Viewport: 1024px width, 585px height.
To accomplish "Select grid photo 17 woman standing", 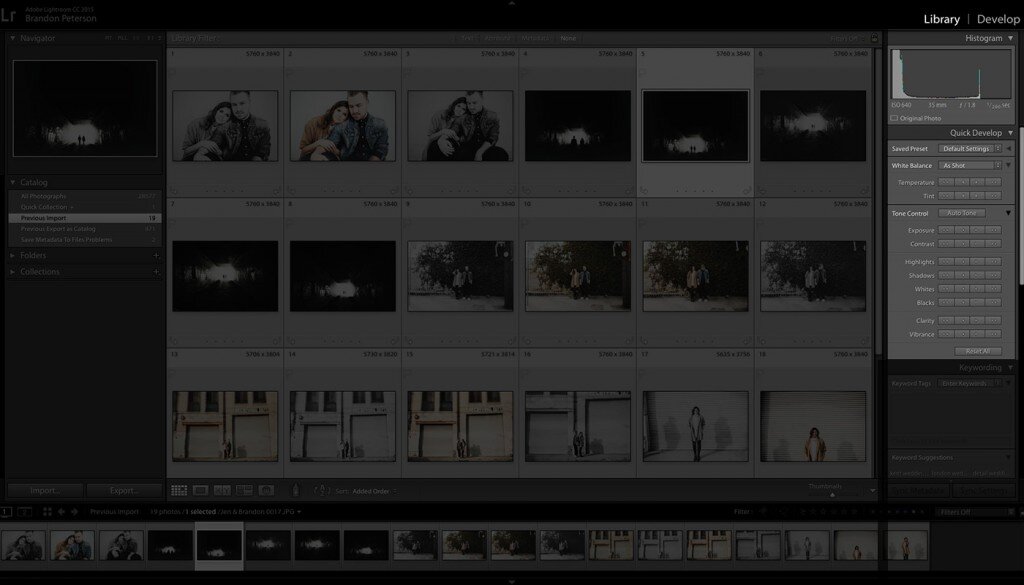I will click(696, 426).
